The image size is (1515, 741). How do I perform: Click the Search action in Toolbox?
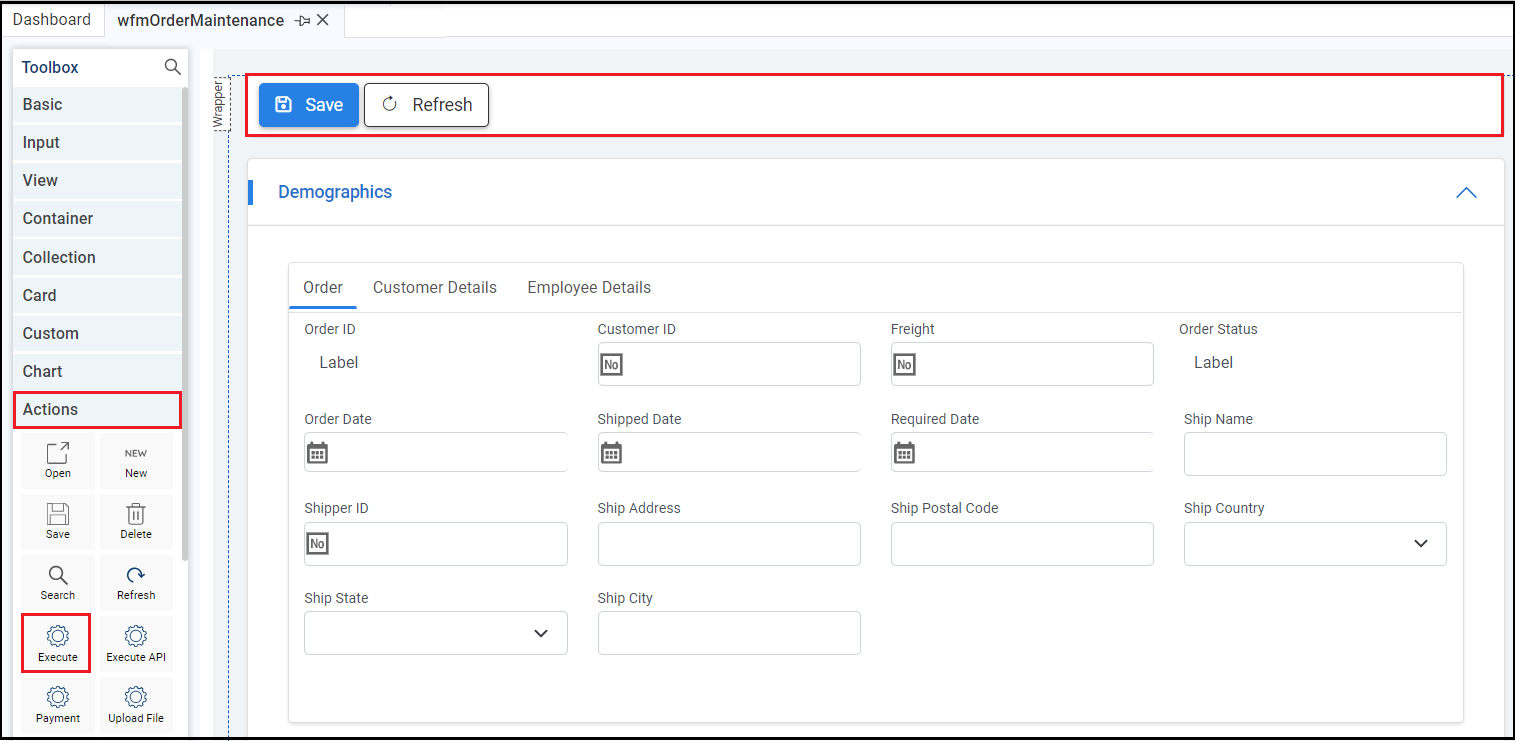point(58,581)
